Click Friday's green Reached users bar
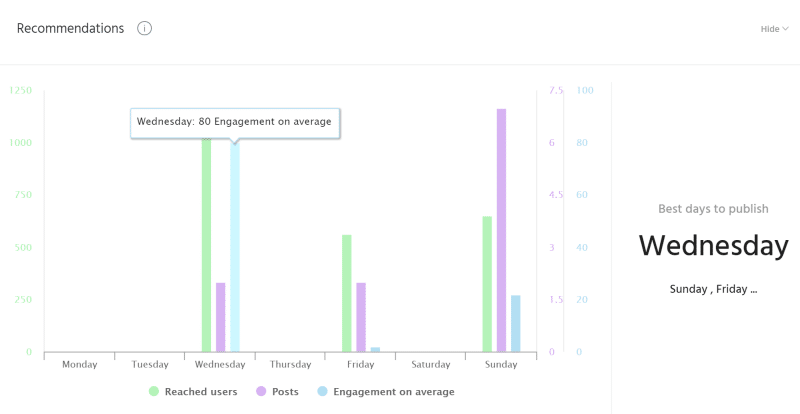The image size is (800, 414). (347, 293)
